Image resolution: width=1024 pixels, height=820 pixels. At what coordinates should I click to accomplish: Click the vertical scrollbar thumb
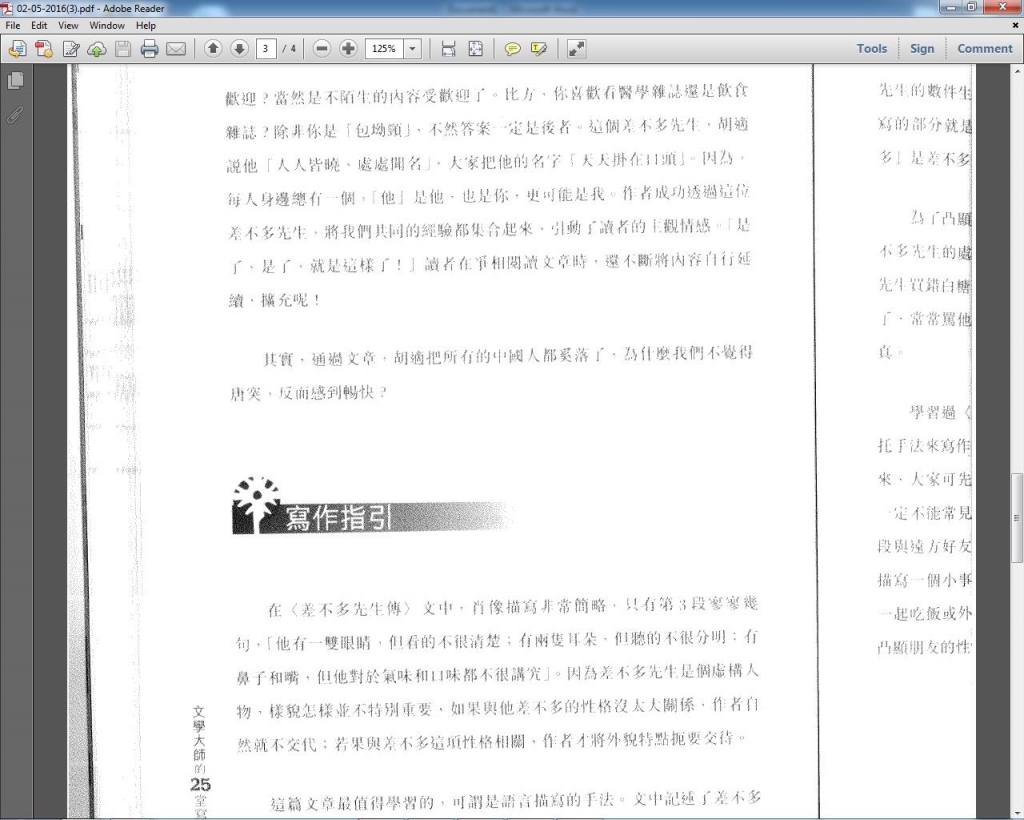coord(1017,517)
